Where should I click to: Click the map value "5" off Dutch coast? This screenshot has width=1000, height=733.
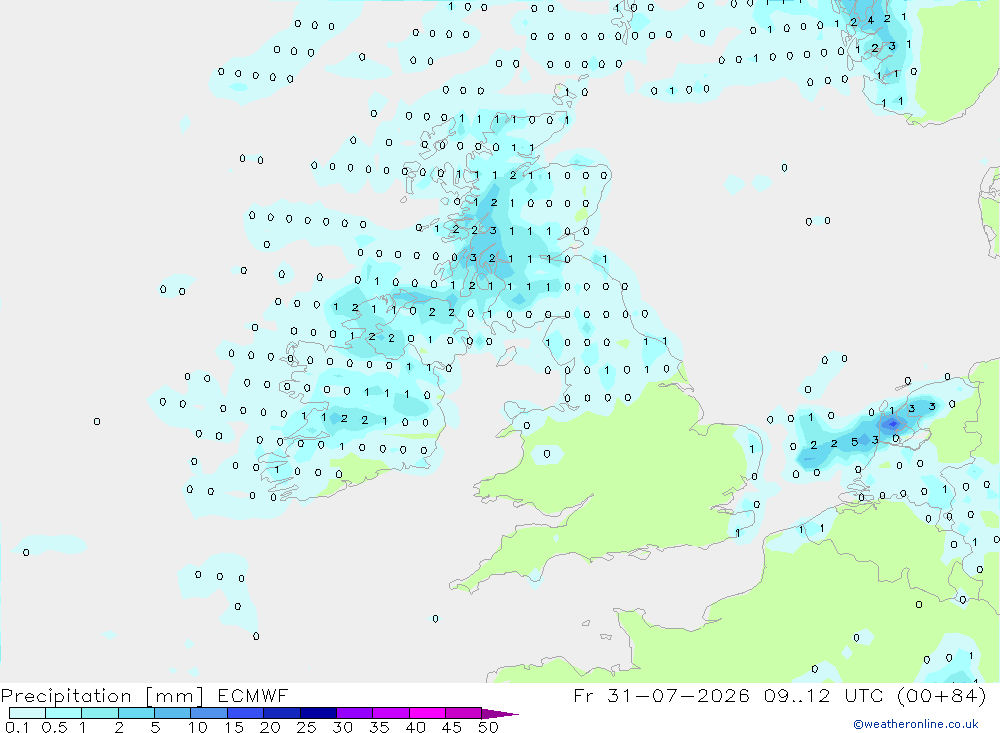[855, 441]
